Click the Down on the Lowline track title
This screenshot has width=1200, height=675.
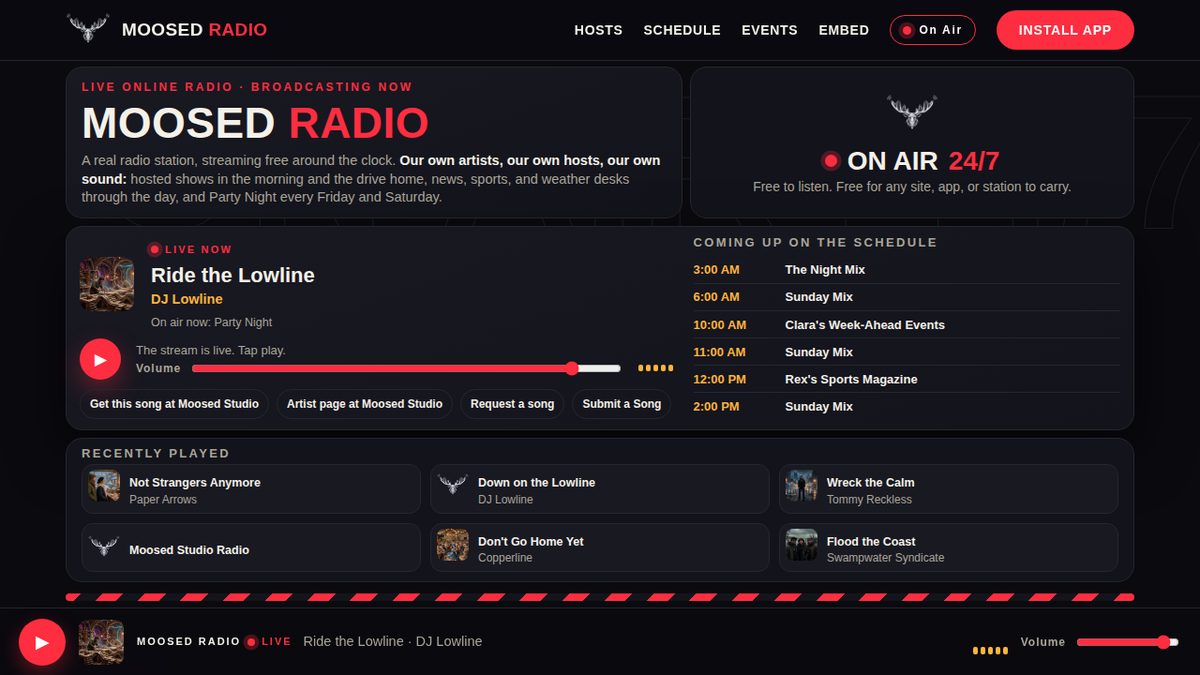point(536,482)
